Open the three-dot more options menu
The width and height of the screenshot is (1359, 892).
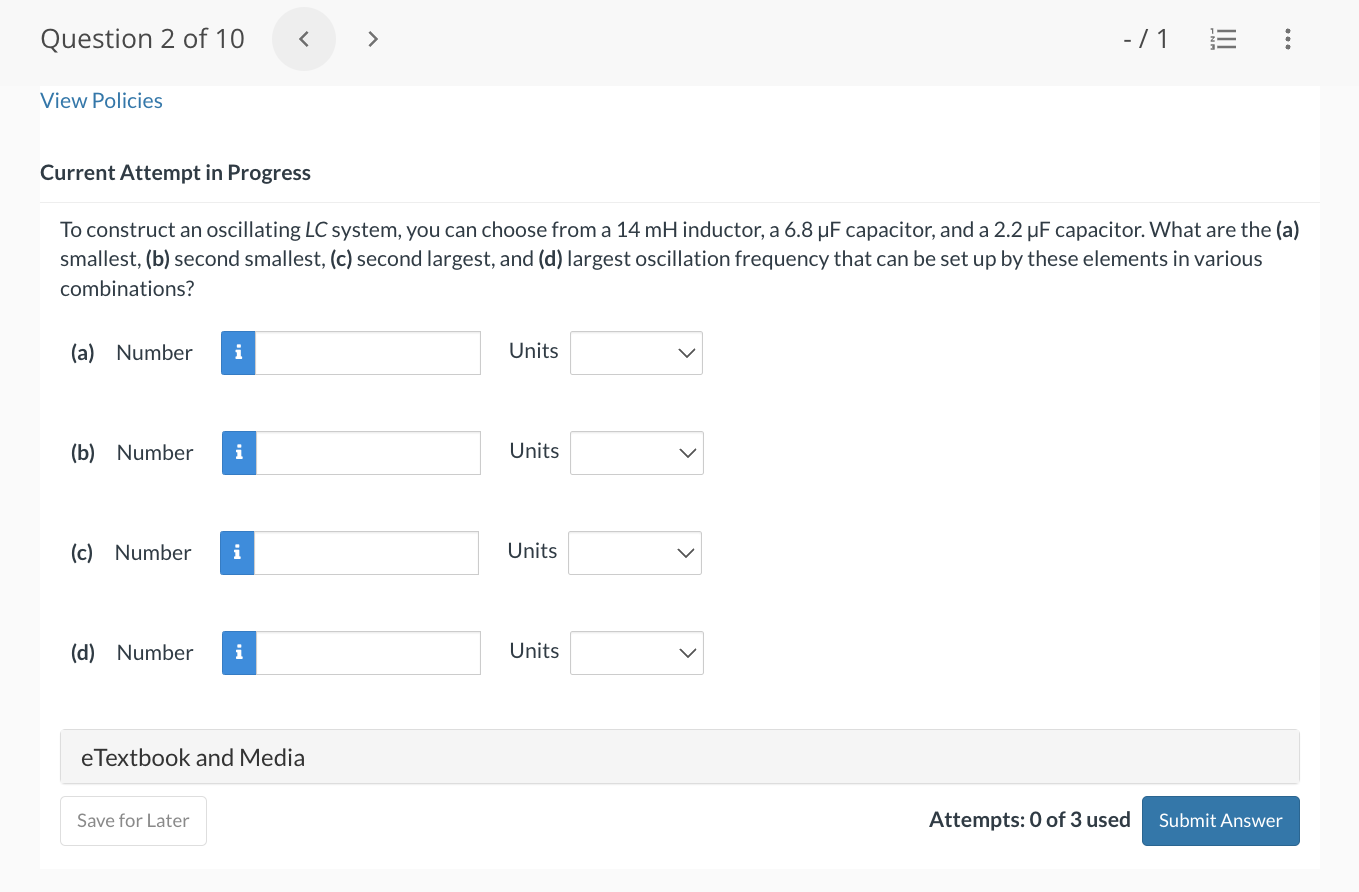(1287, 40)
